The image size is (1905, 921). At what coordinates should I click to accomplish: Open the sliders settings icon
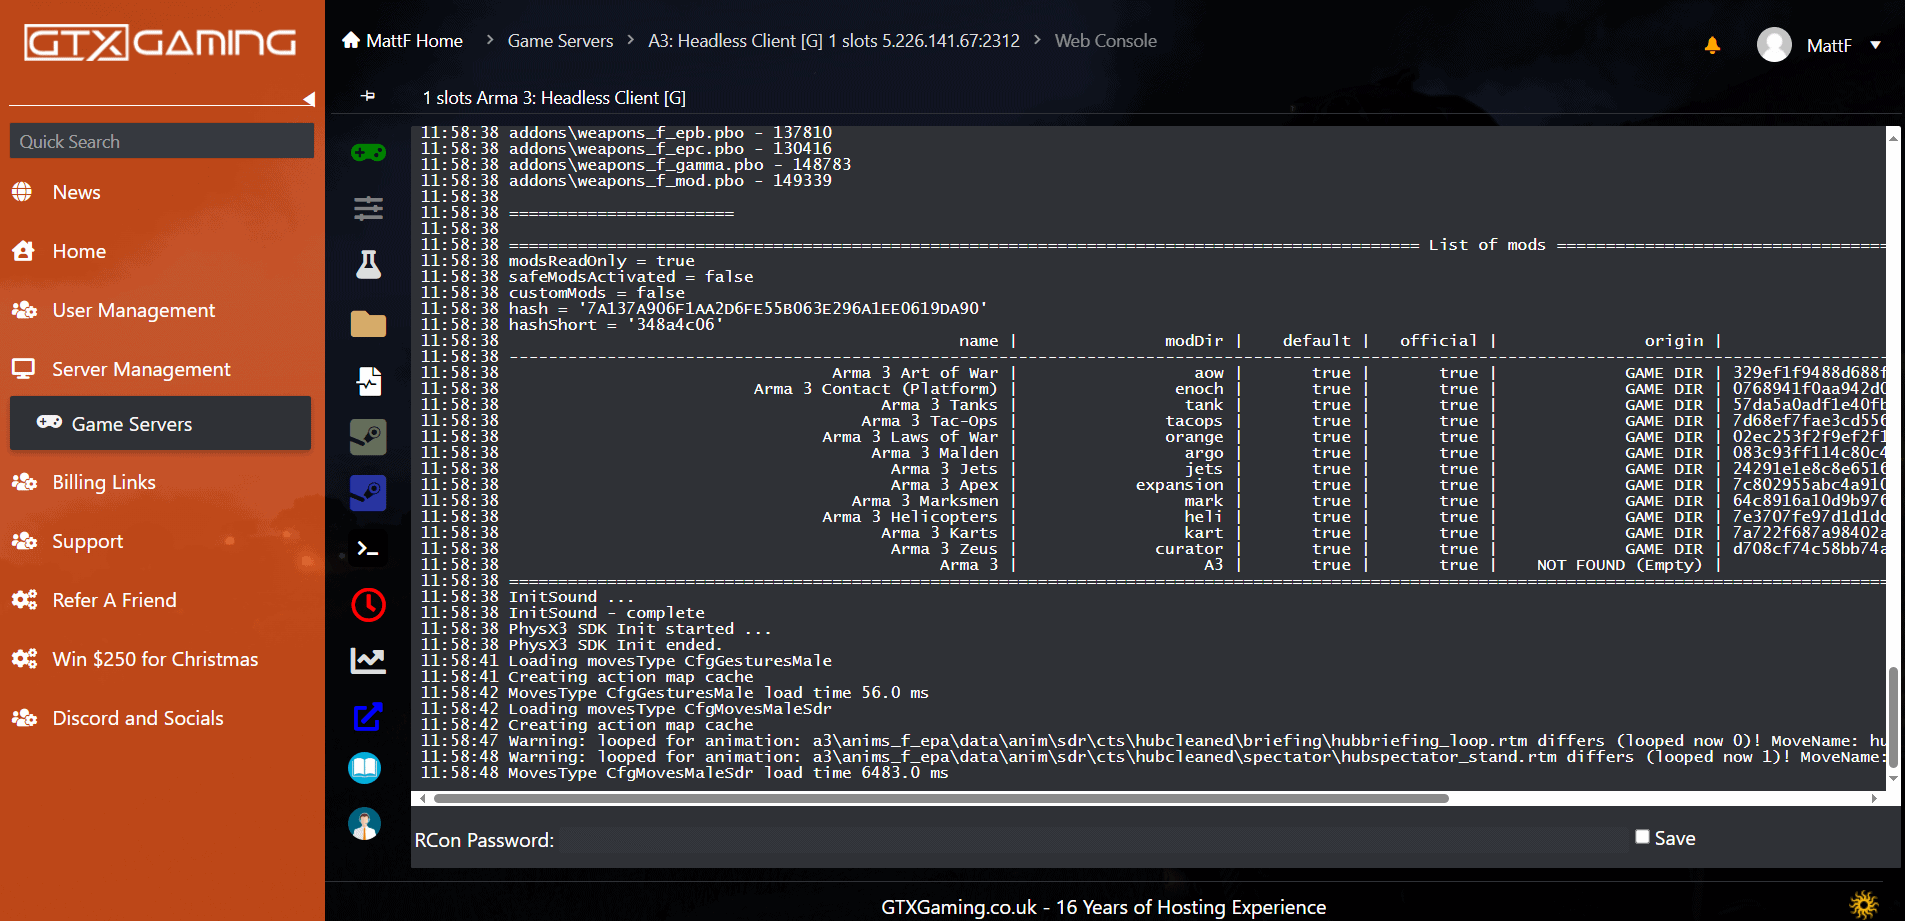[368, 209]
